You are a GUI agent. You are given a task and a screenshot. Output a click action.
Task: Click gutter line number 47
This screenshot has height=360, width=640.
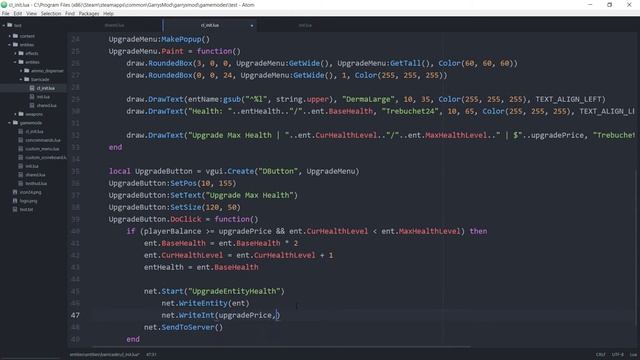[75, 315]
